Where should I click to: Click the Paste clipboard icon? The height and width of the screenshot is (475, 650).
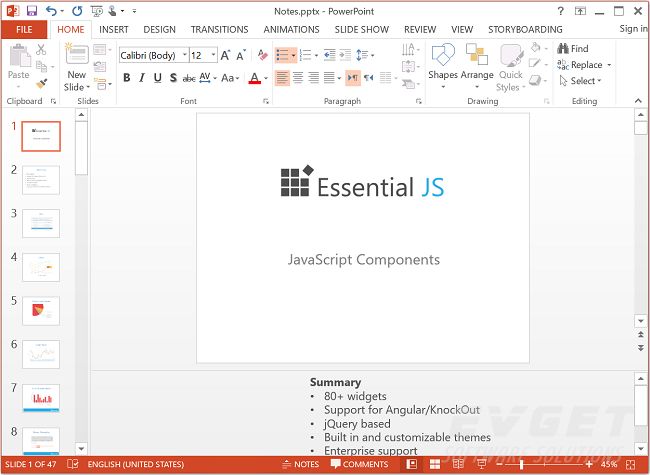(x=19, y=56)
